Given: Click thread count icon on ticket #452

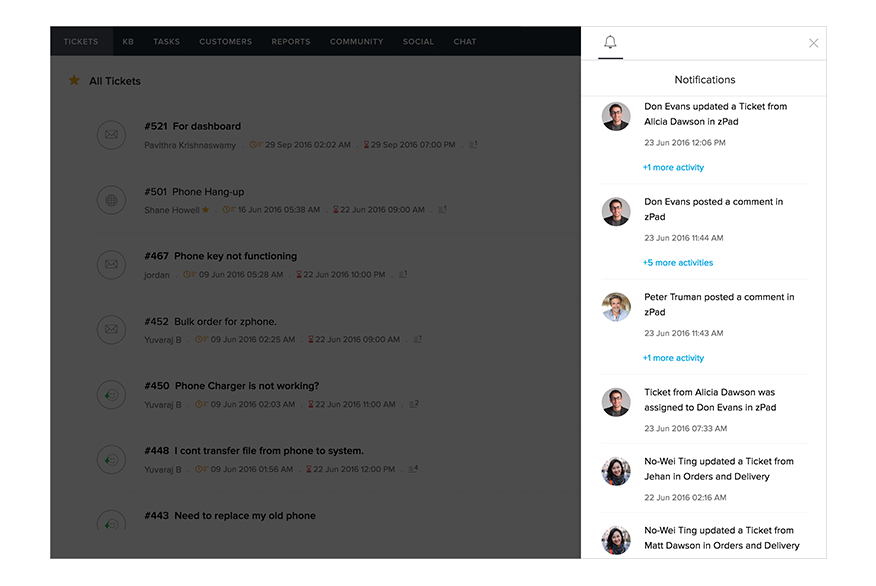Looking at the screenshot, I should [417, 339].
